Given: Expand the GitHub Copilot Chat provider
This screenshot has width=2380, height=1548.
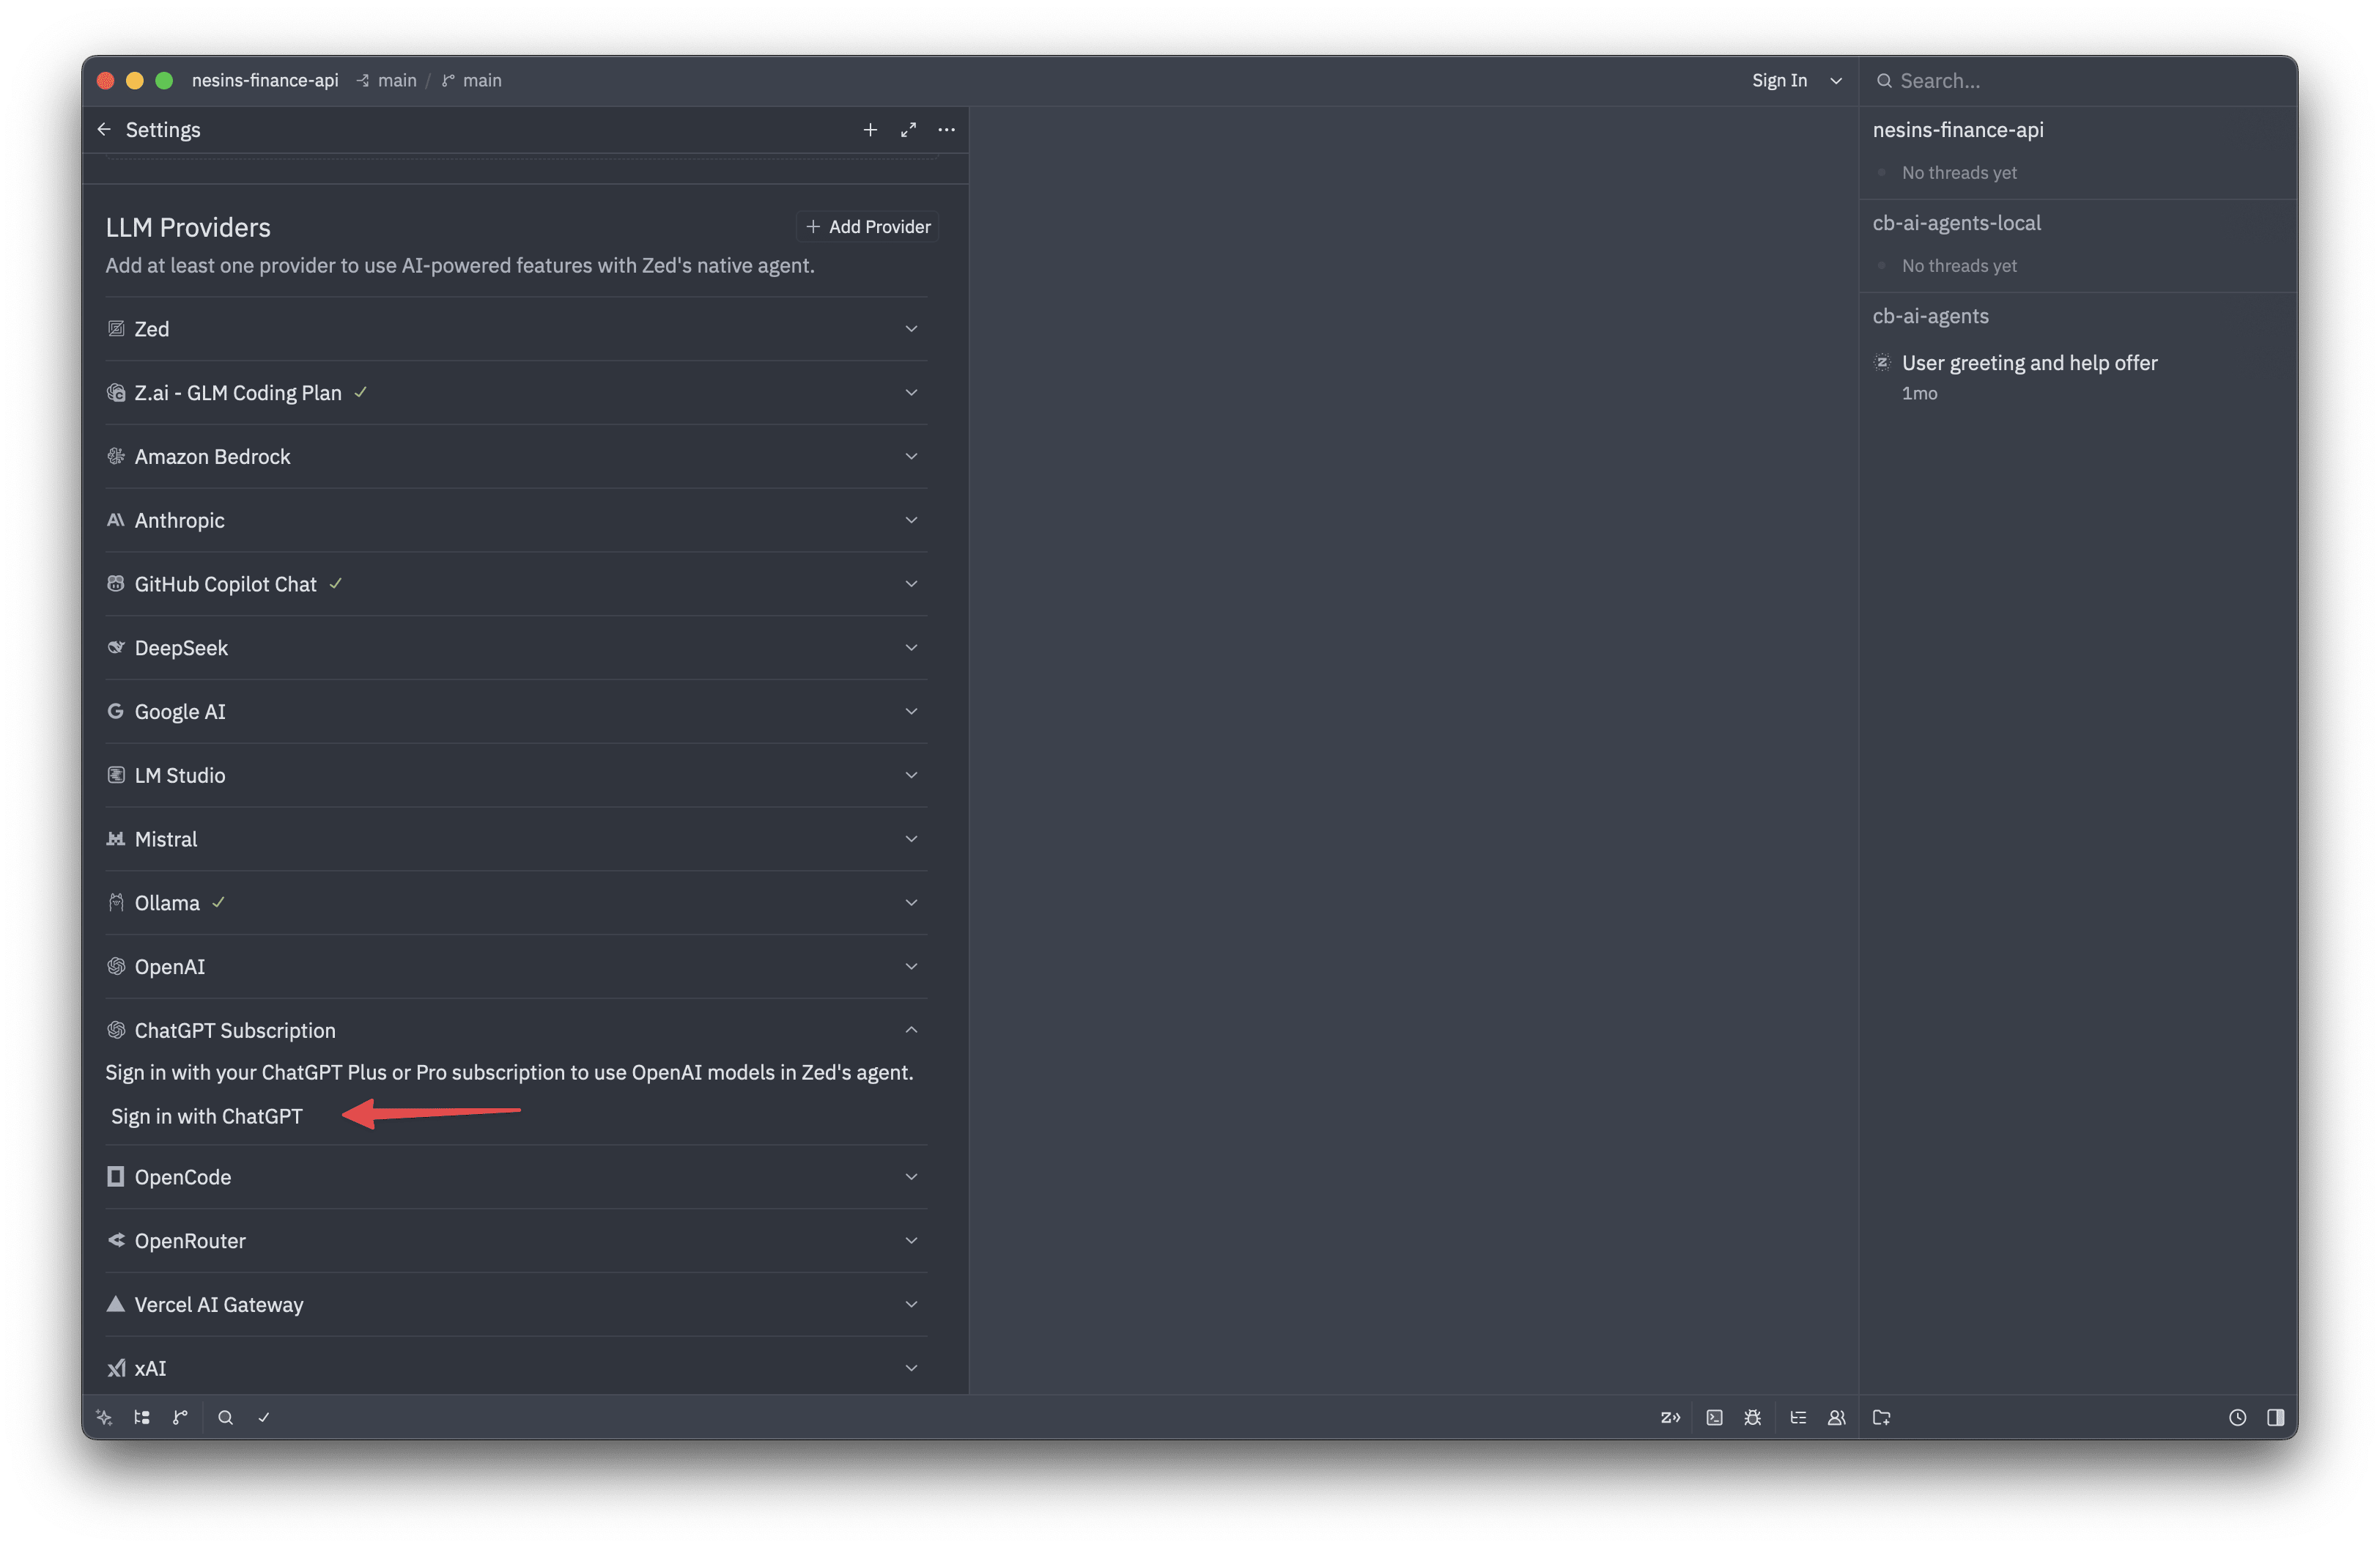Looking at the screenshot, I should click(x=516, y=584).
